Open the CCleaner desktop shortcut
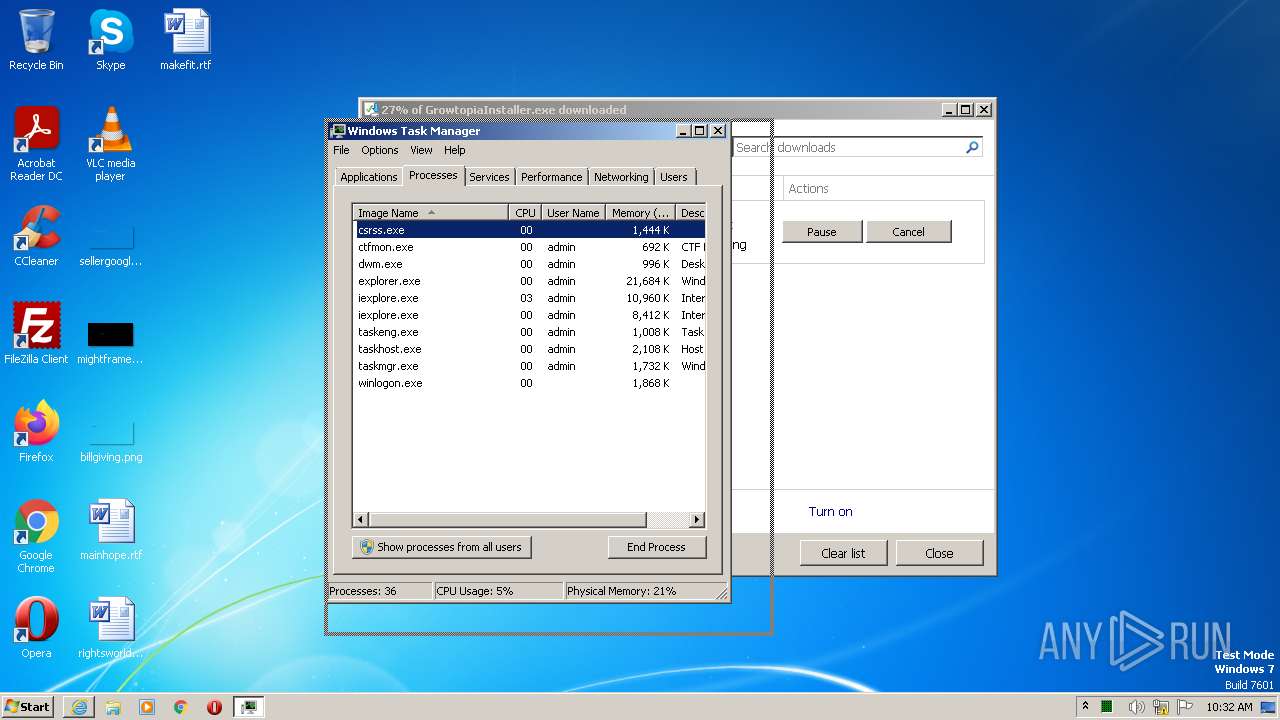Viewport: 1280px width, 720px height. [x=36, y=236]
